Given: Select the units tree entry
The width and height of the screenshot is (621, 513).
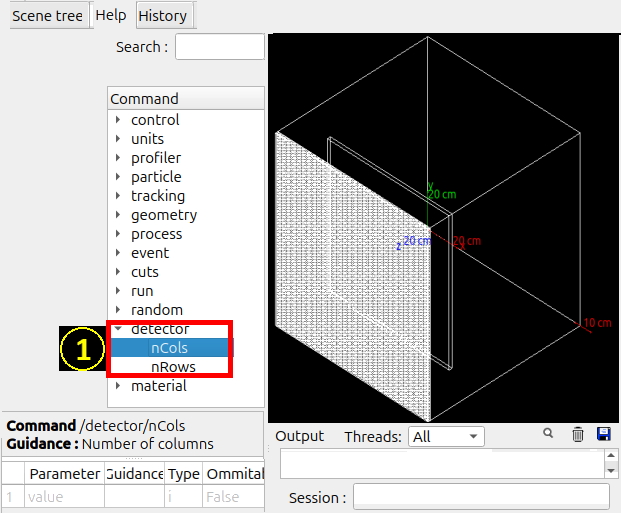Looking at the screenshot, I should (x=147, y=139).
